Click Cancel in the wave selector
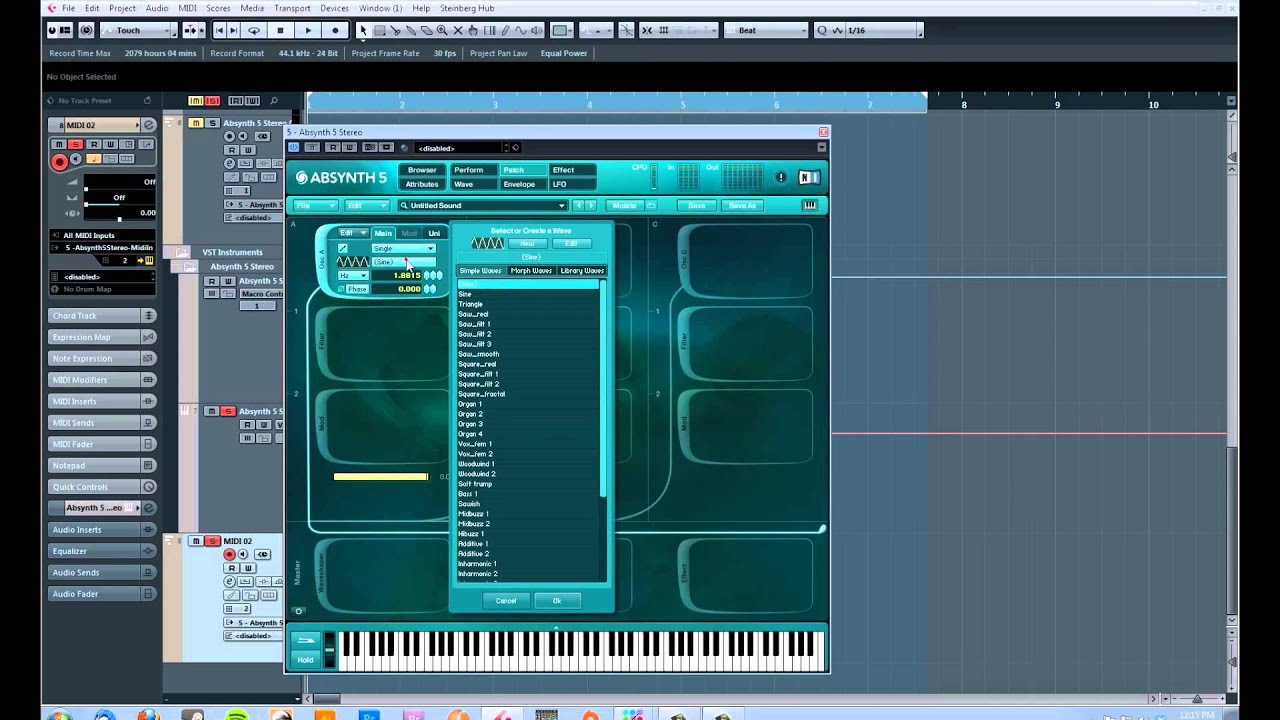Viewport: 1280px width, 720px height. coord(506,601)
